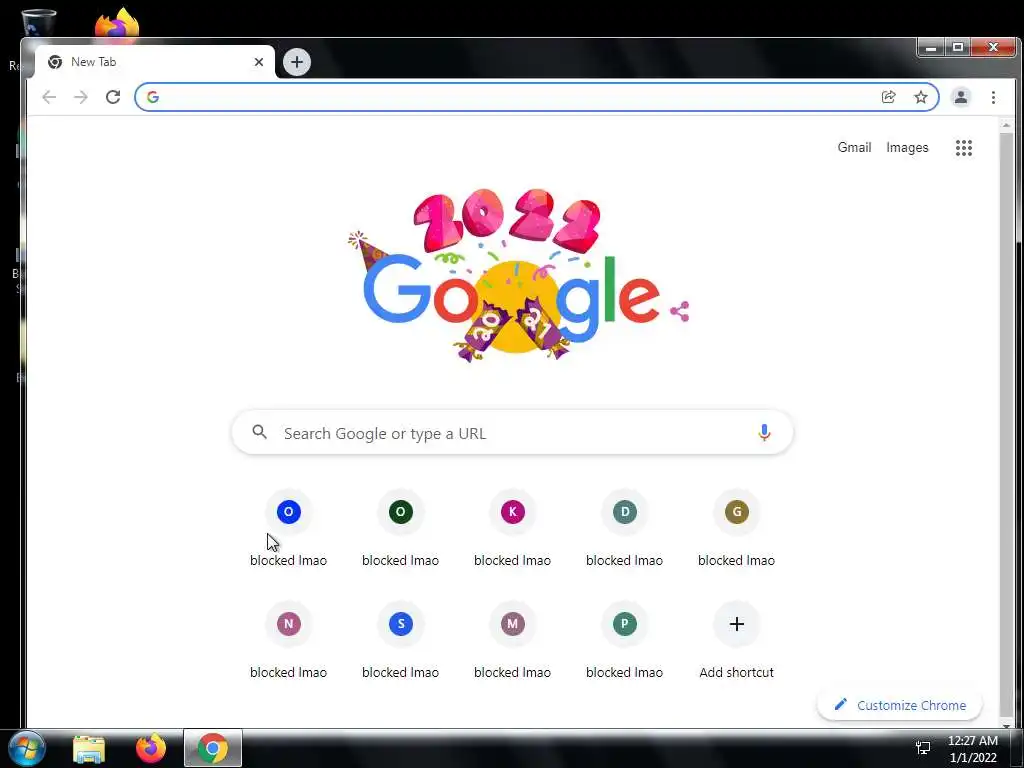The width and height of the screenshot is (1024, 768).
Task: Open the blue O shortcut tile
Action: pos(289,529)
